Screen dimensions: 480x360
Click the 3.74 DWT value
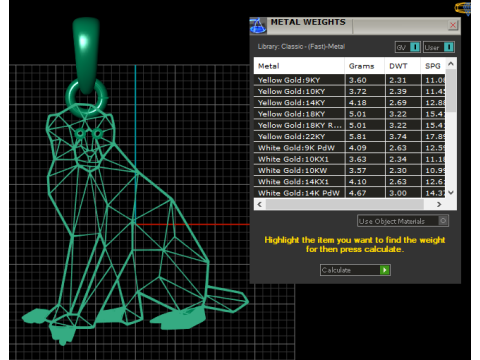point(398,137)
